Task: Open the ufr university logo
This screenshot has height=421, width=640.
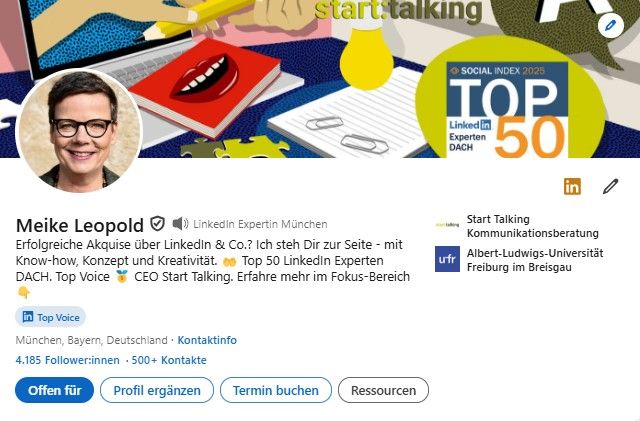Action: click(x=447, y=259)
